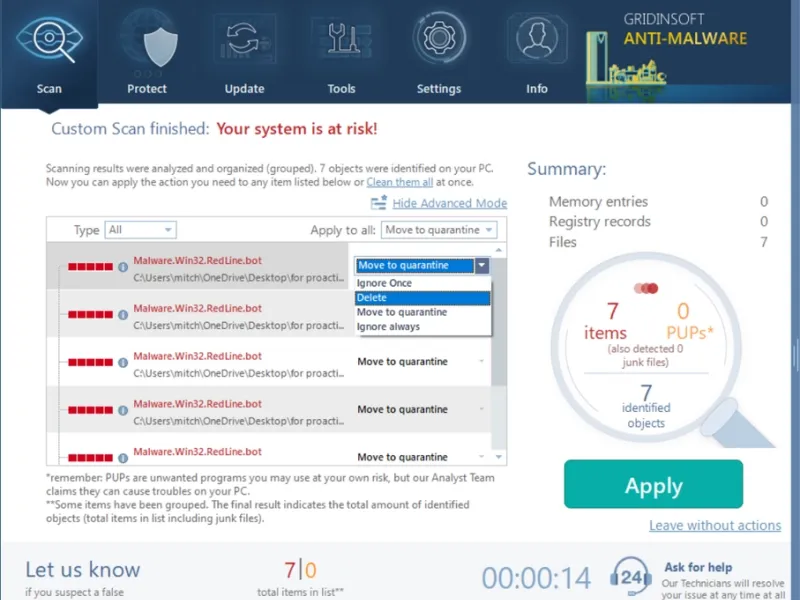Click the Hide Advanced Mode link
The image size is (800, 600).
click(x=449, y=203)
